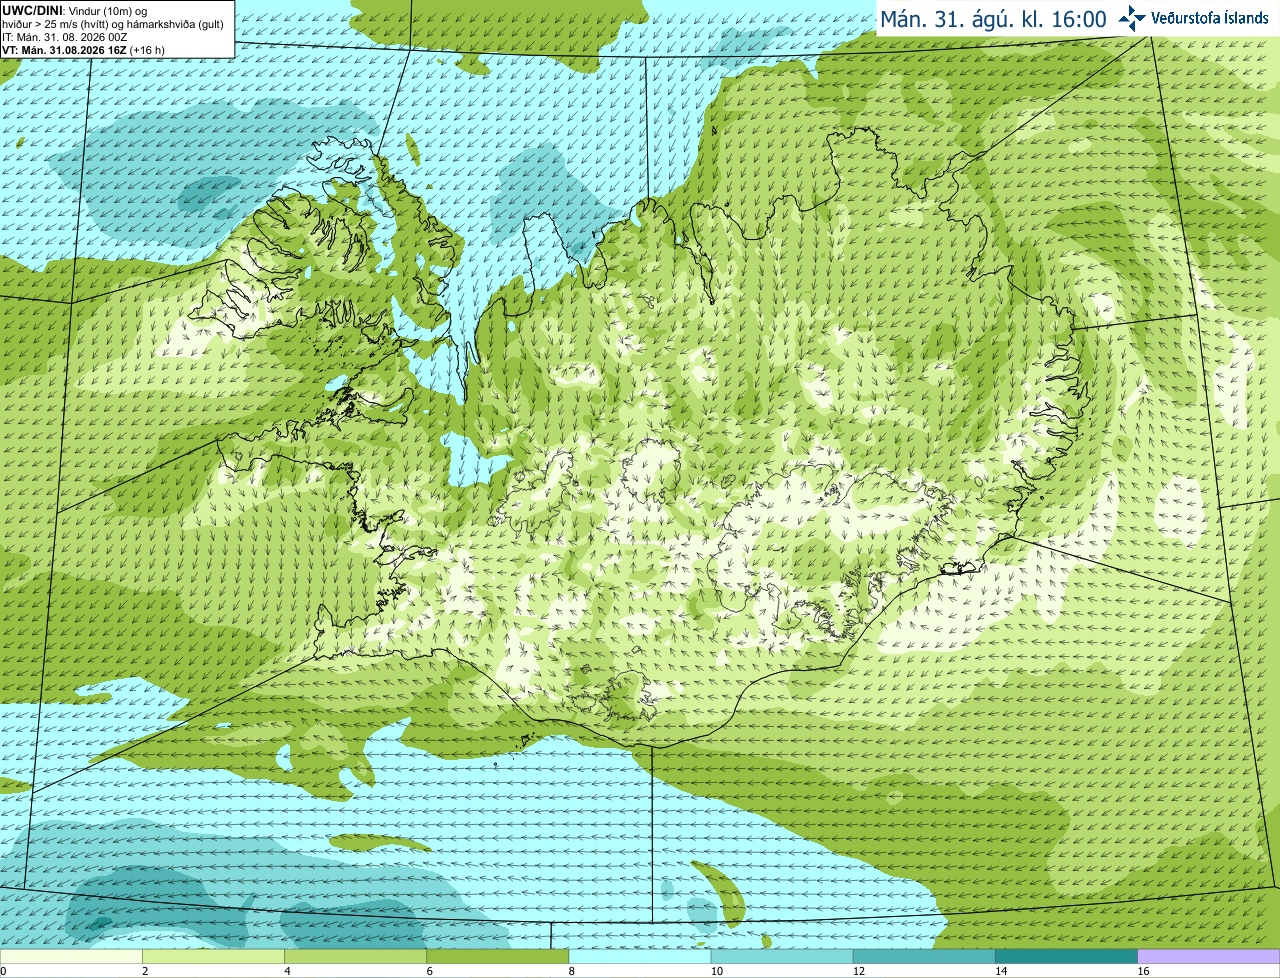Pick the pale yellow 0–2 m/s legend swatch
This screenshot has width=1280, height=978.
point(72,957)
